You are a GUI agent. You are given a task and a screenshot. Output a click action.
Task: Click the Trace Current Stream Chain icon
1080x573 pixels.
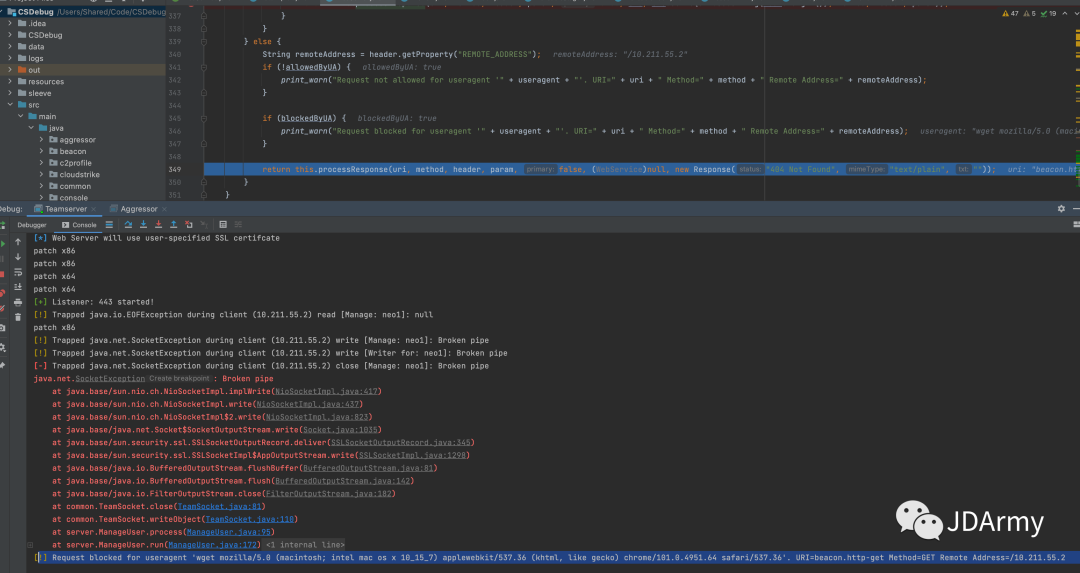pyautogui.click(x=238, y=225)
